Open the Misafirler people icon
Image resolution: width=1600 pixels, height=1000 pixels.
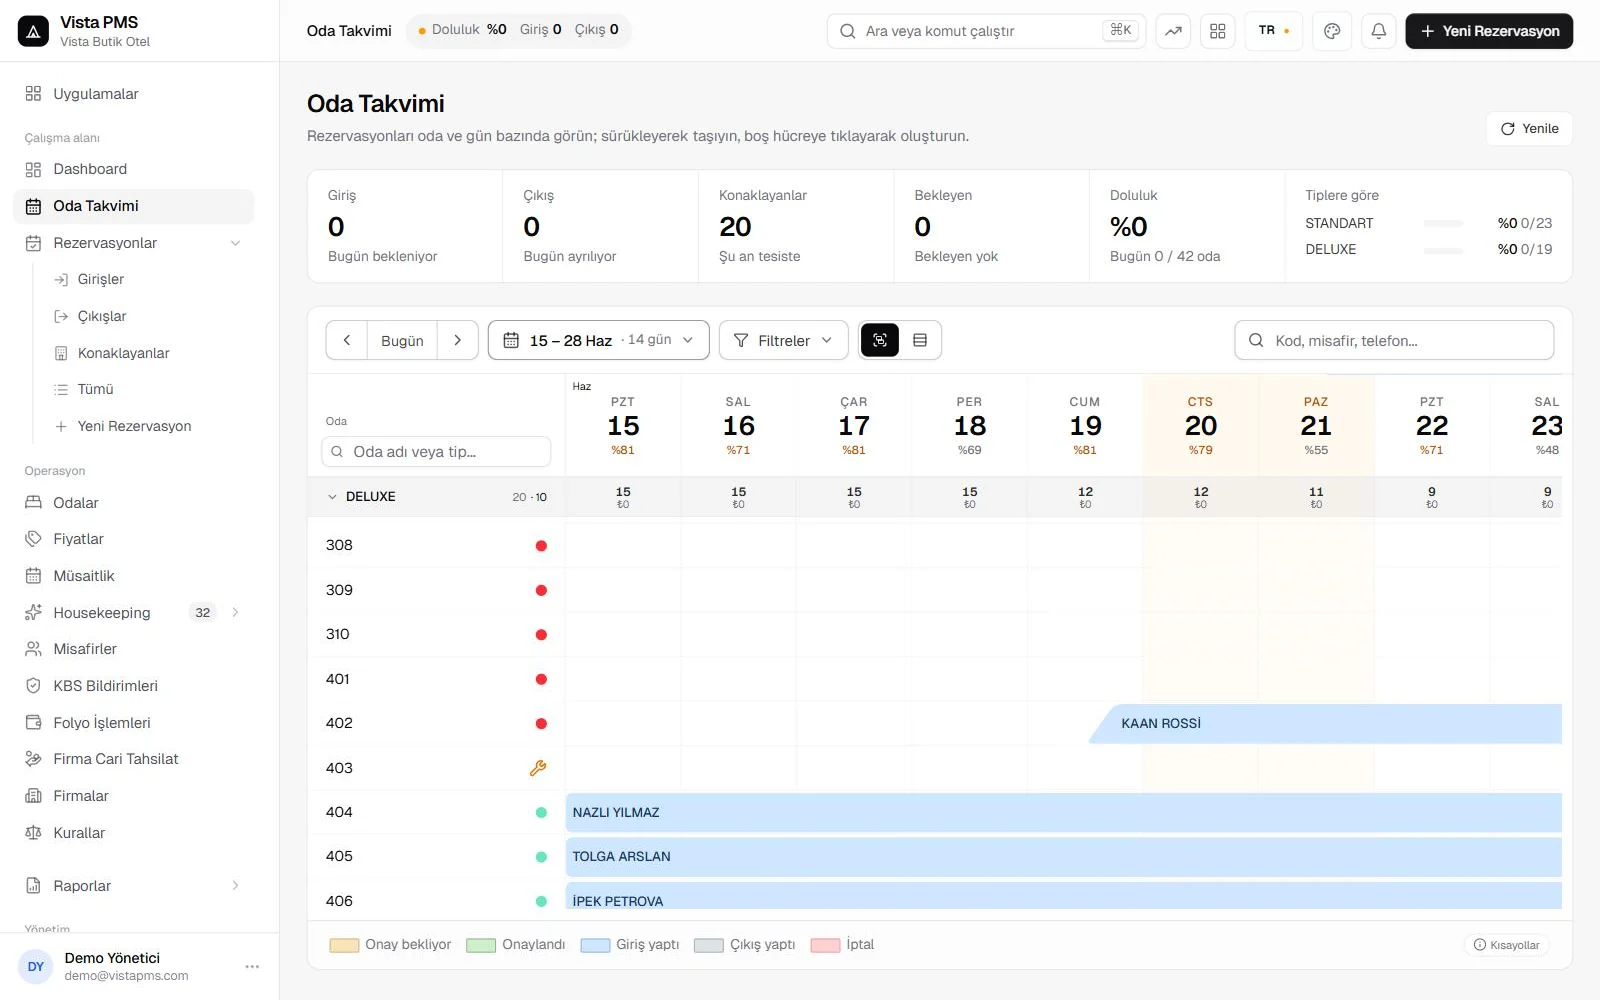point(33,650)
